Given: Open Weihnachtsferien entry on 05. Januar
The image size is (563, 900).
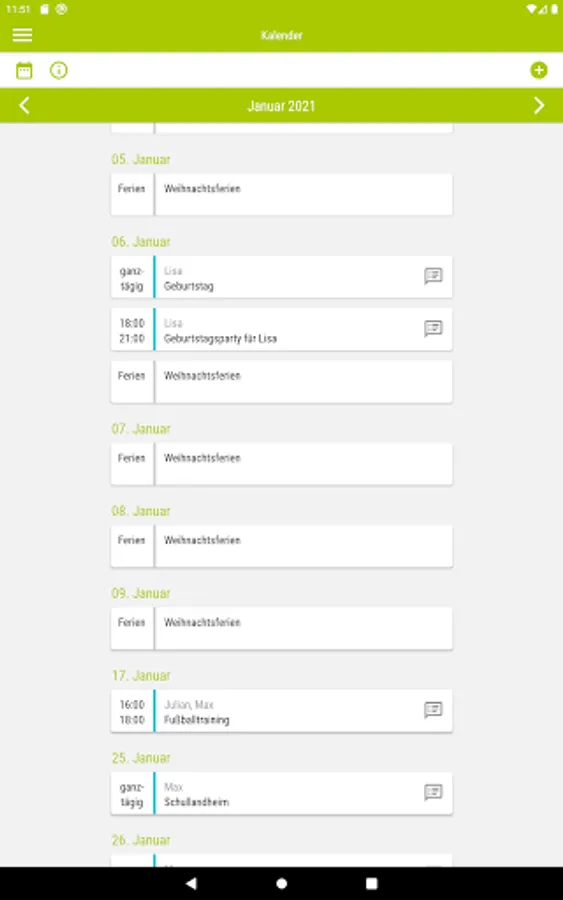Looking at the screenshot, I should 281,195.
